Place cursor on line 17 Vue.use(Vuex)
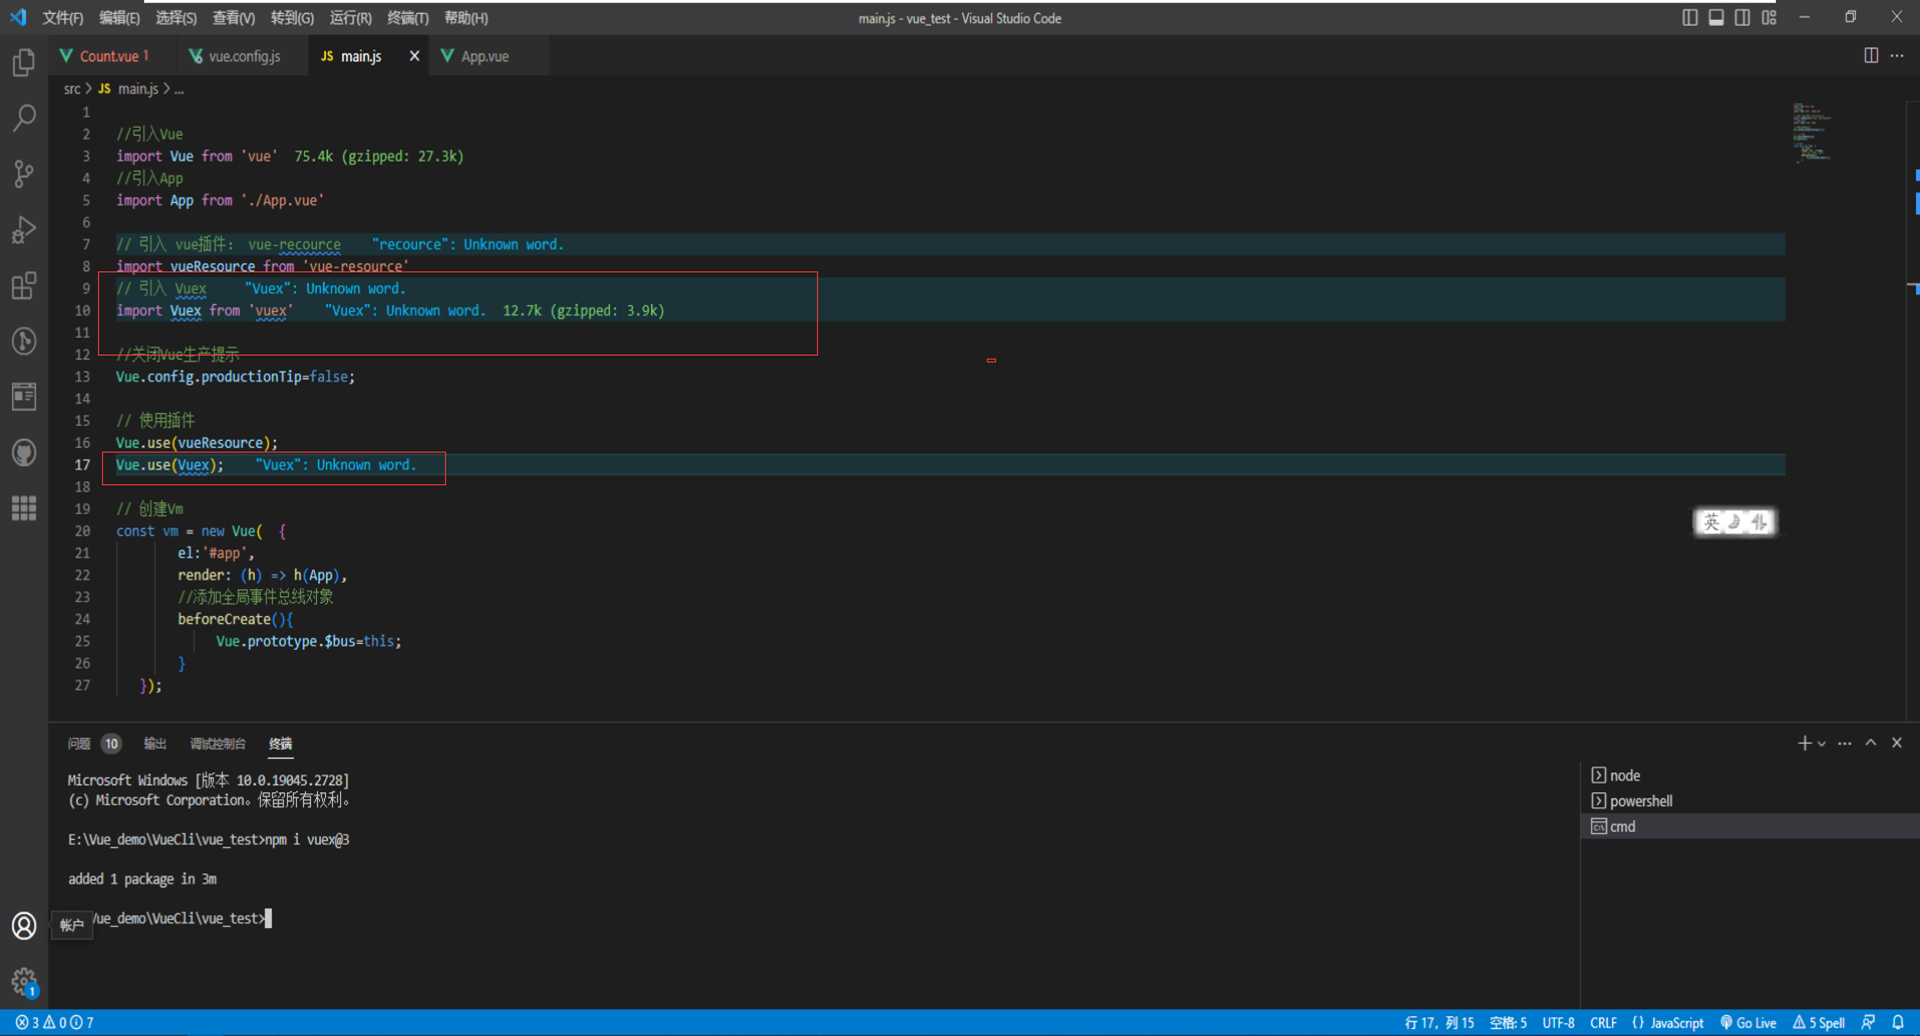The image size is (1920, 1036). (x=169, y=465)
